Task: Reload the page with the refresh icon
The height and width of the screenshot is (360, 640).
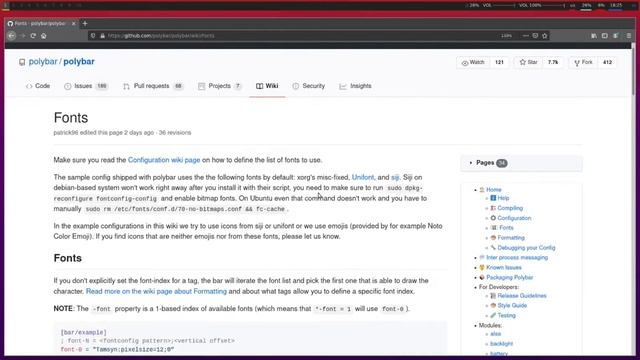Action: (33, 36)
